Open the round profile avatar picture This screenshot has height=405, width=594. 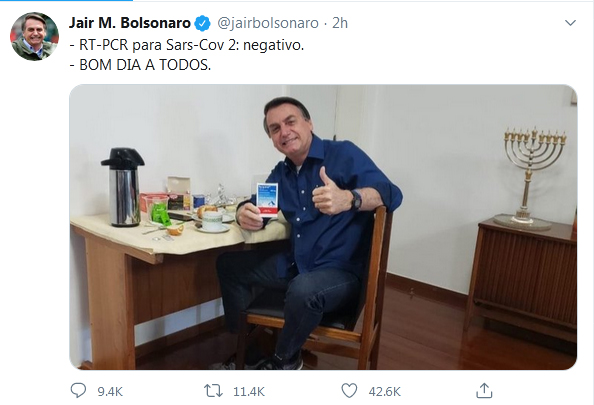coord(34,36)
